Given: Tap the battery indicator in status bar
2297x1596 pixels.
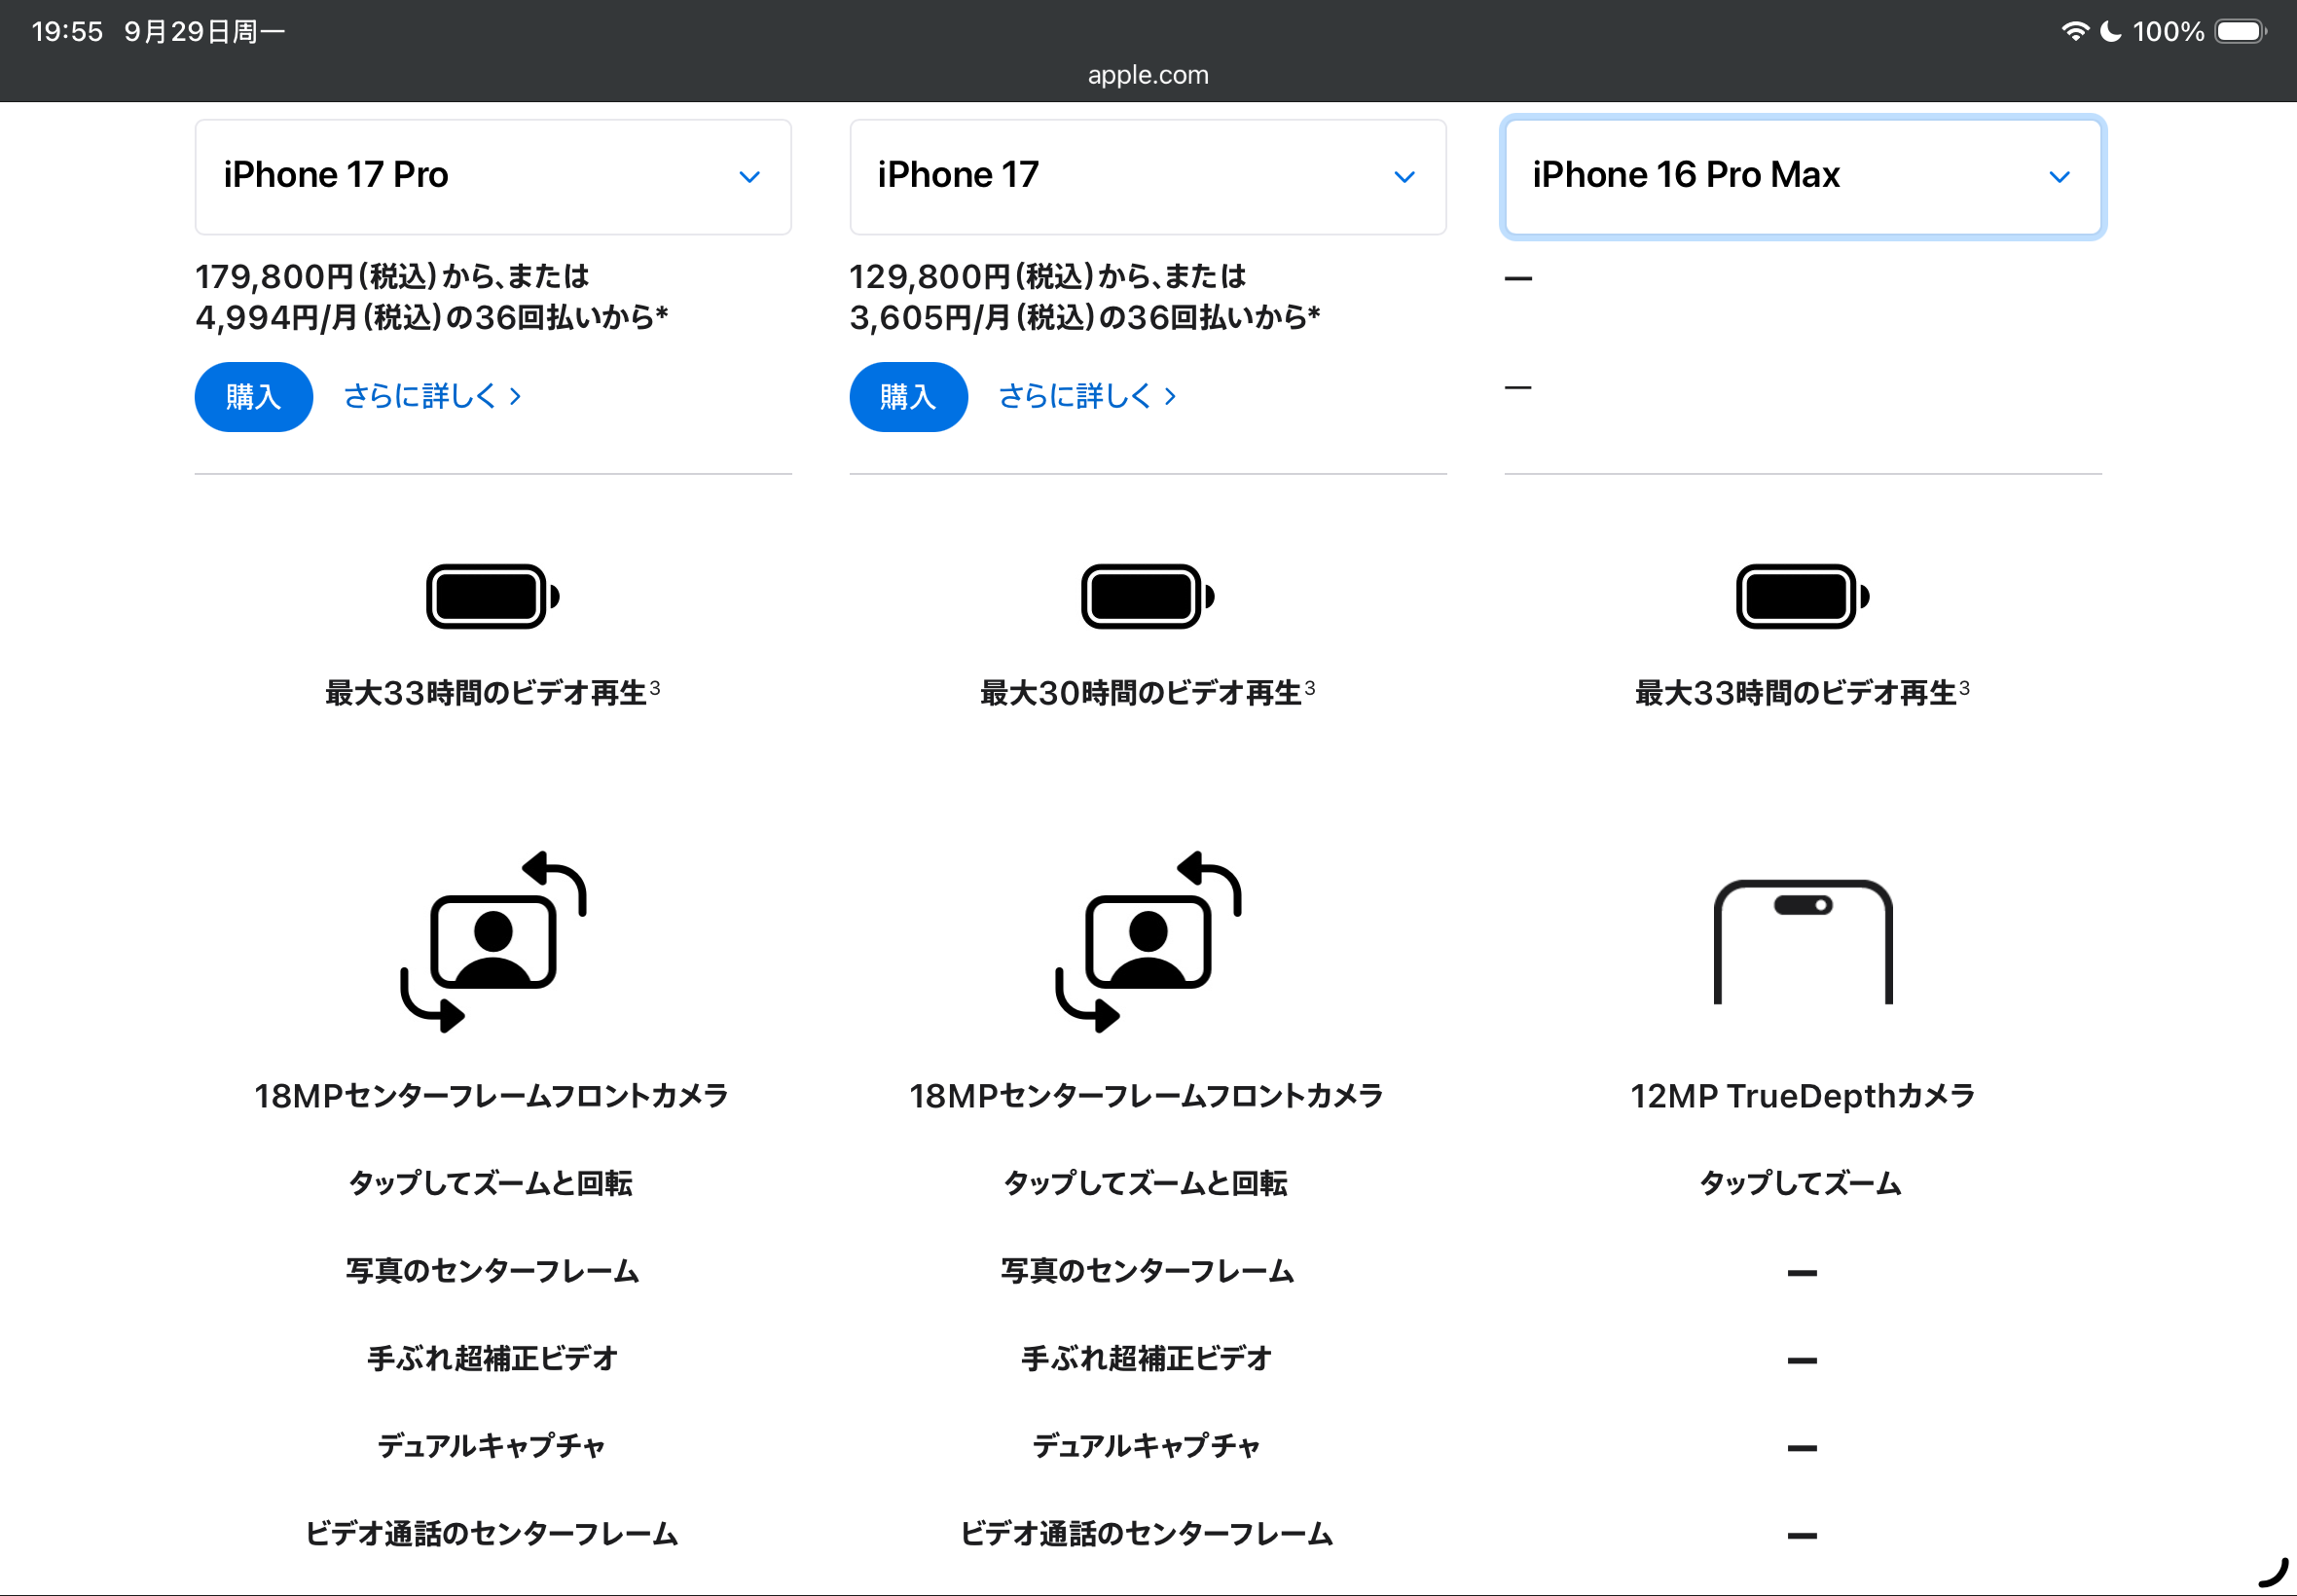Looking at the screenshot, I should click(2241, 31).
